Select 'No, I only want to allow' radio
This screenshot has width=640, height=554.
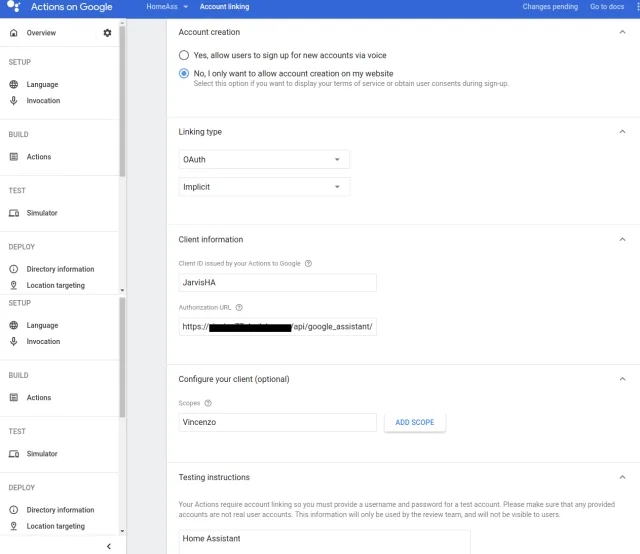click(184, 73)
